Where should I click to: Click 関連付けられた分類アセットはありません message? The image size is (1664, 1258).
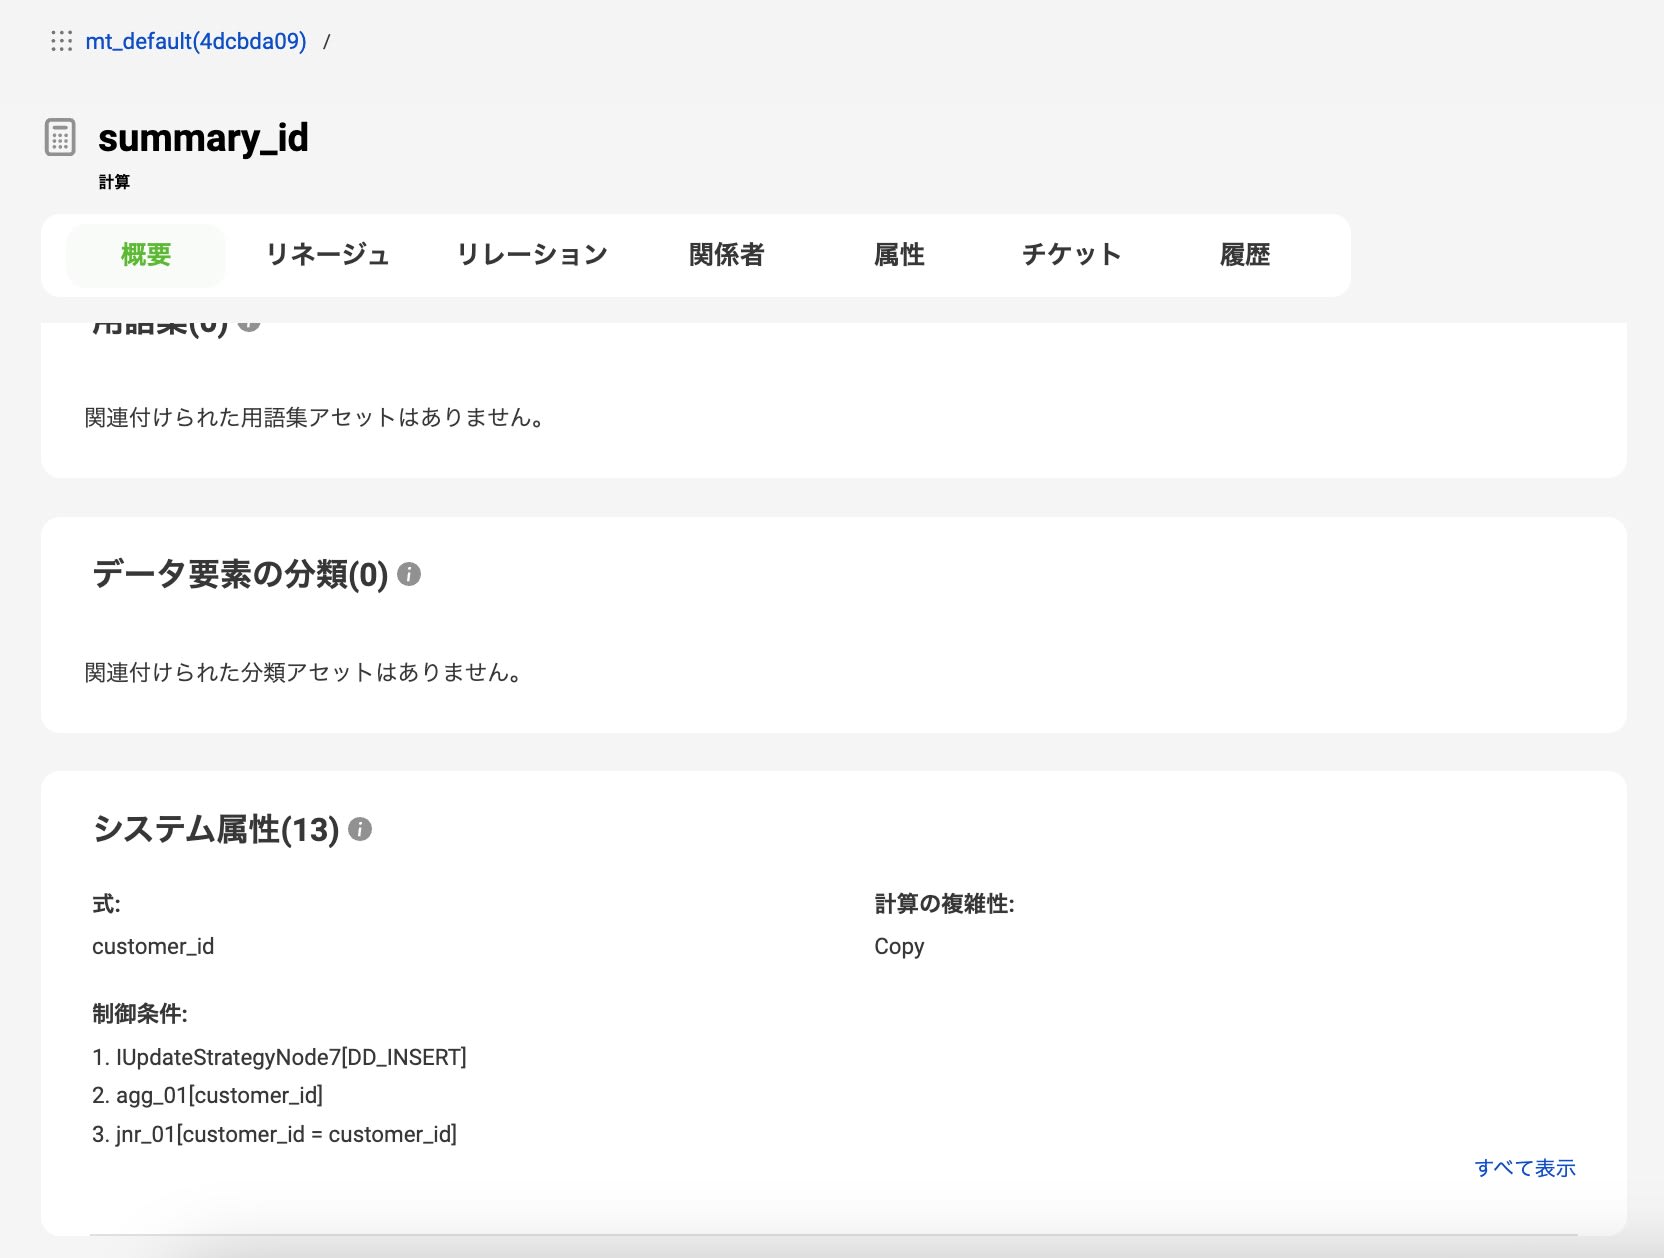304,672
